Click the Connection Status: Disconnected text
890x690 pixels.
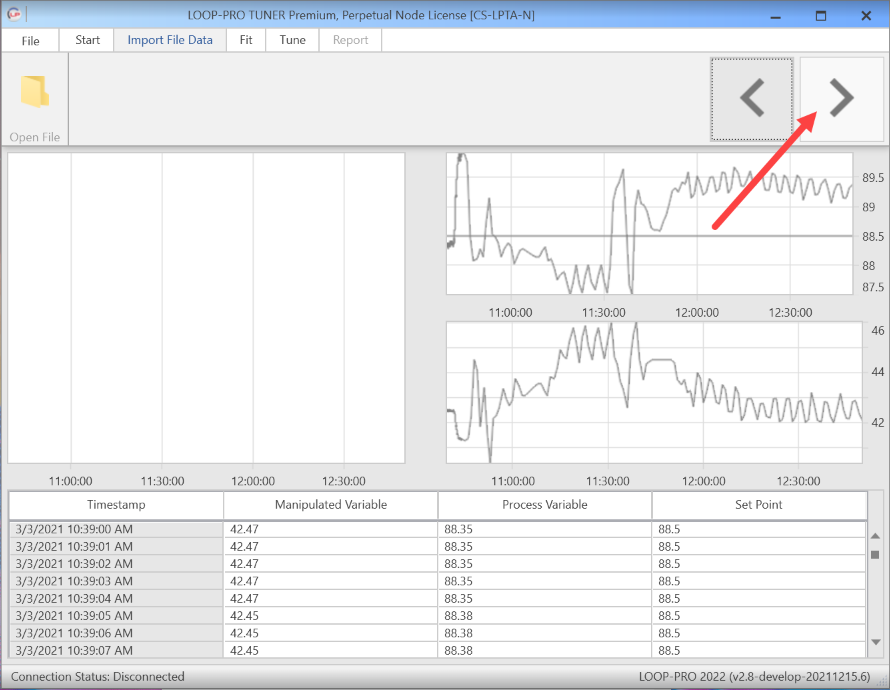(98, 676)
